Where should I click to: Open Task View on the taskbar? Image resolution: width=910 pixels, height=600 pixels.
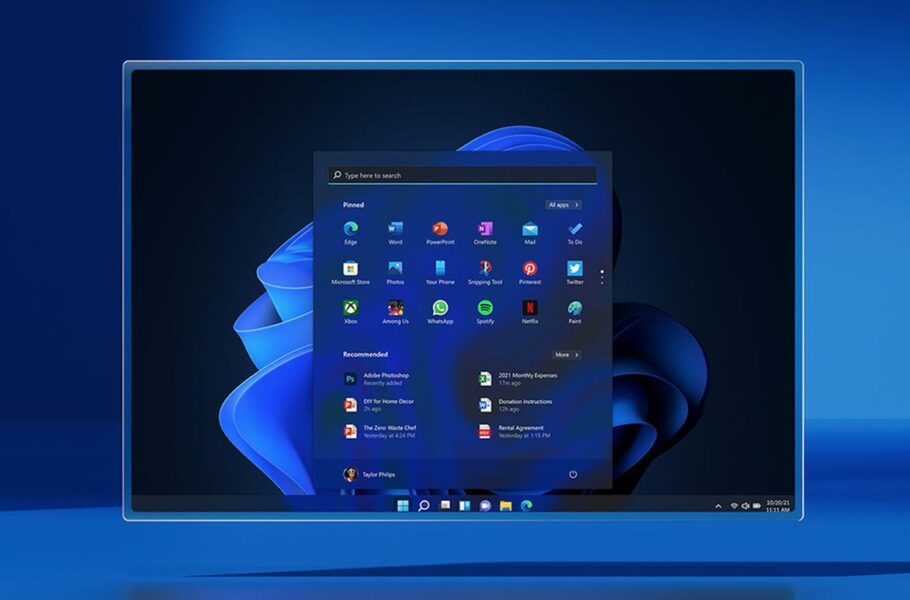[445, 505]
